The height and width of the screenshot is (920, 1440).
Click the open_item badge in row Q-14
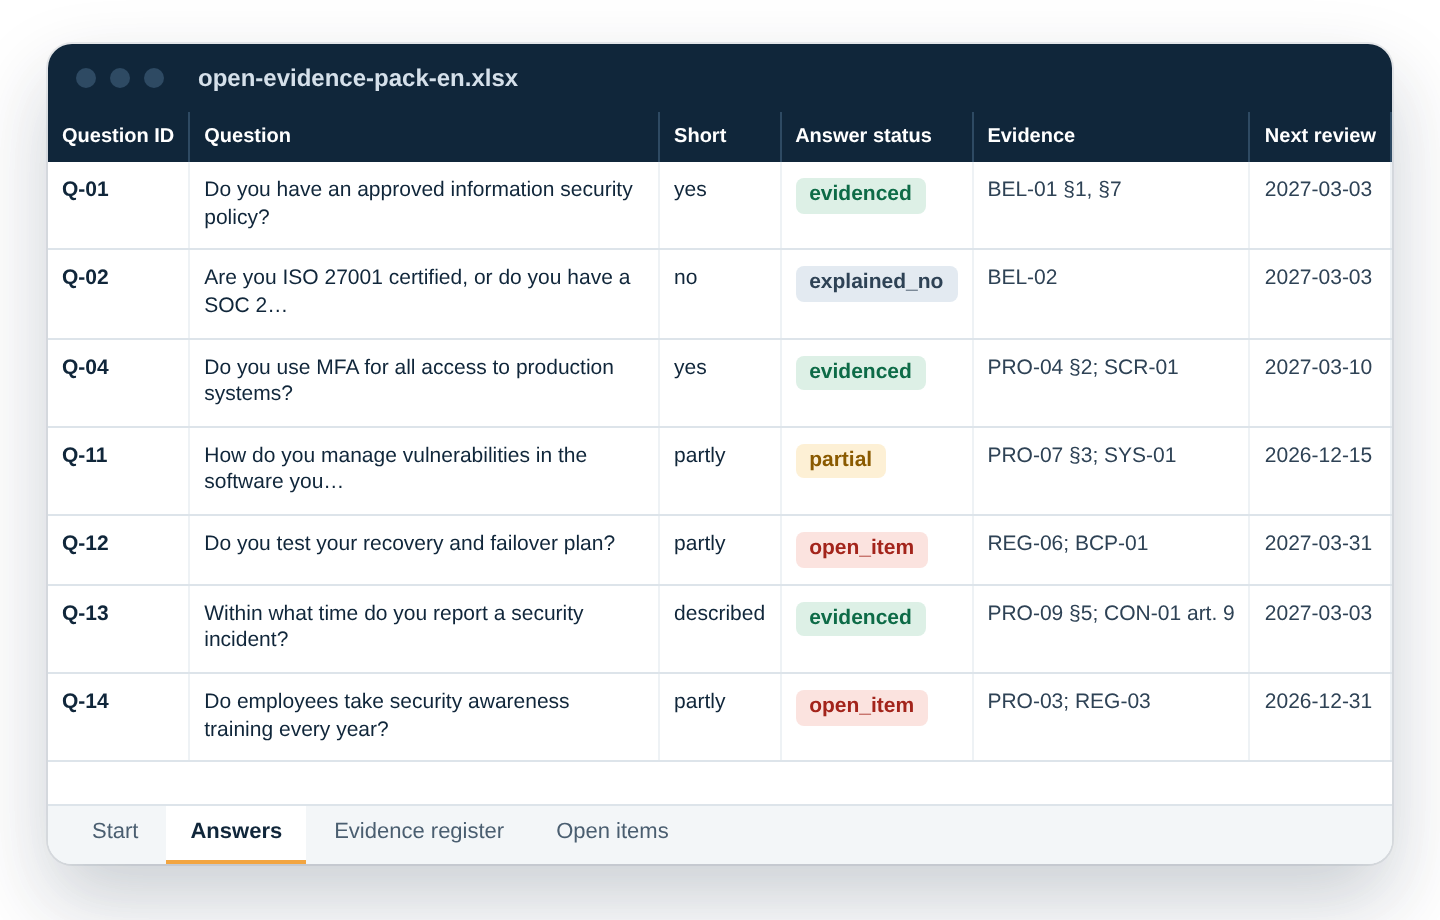tap(861, 707)
